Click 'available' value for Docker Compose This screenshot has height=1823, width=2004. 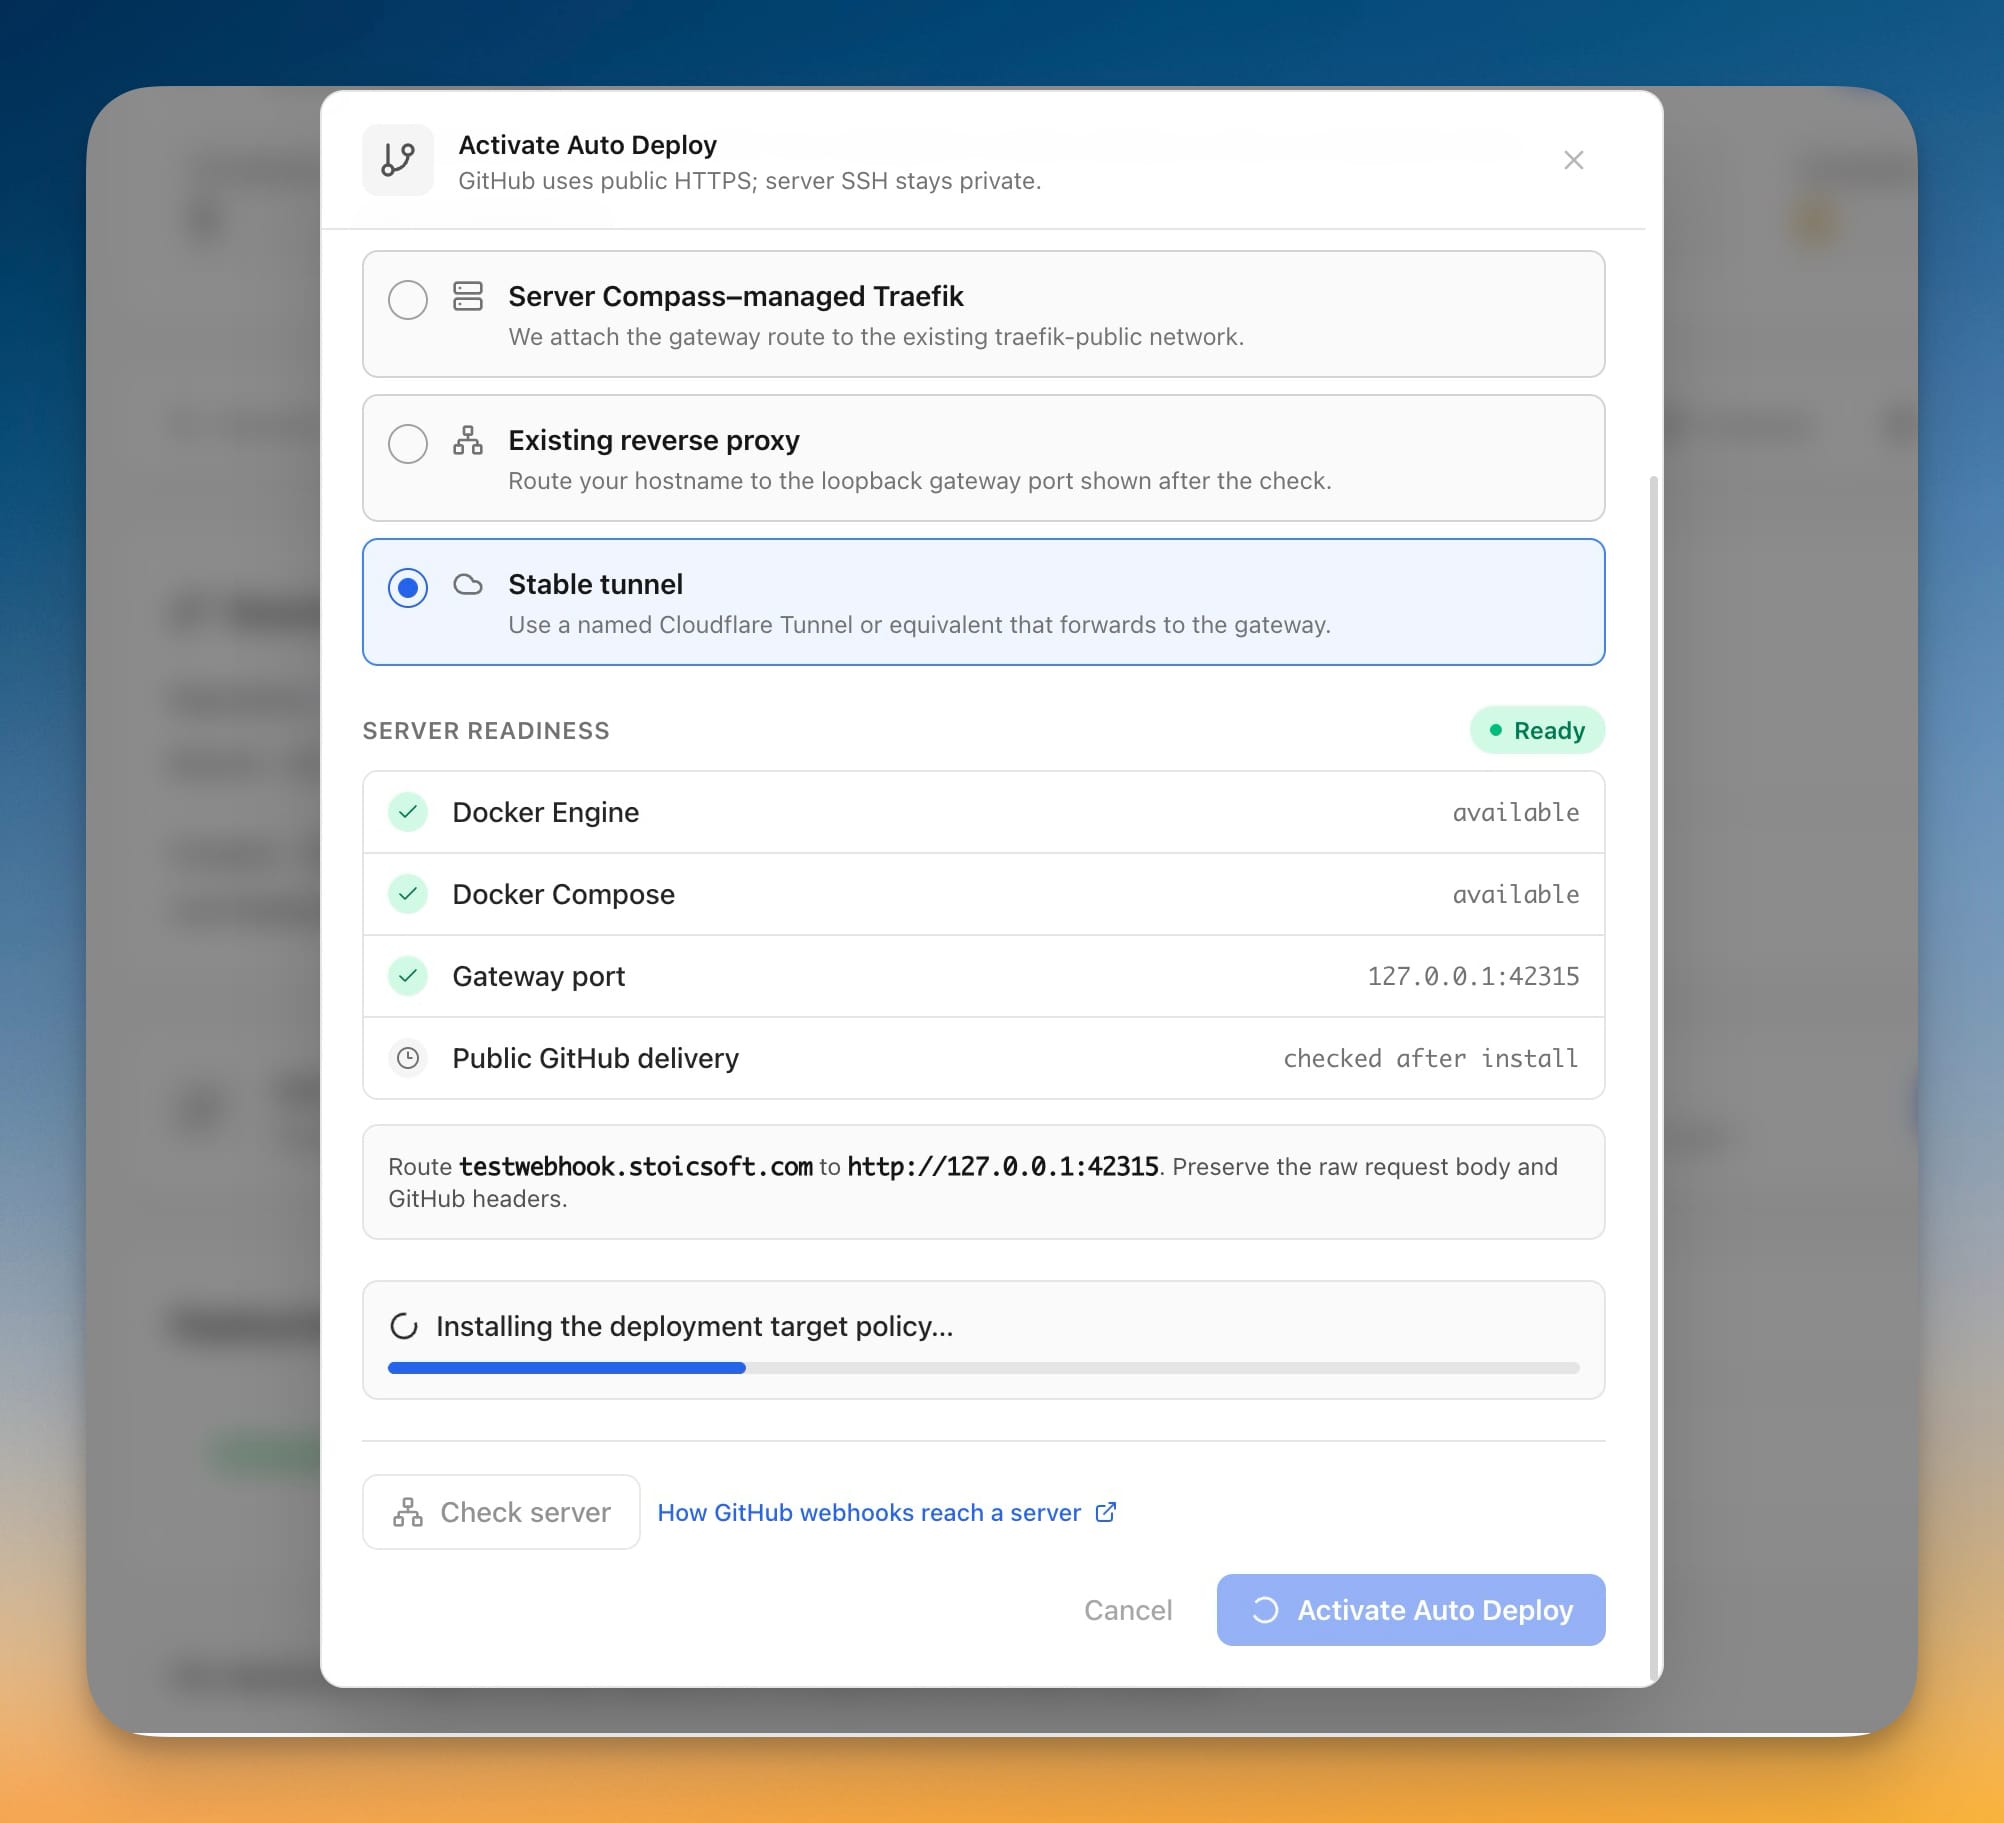point(1516,894)
